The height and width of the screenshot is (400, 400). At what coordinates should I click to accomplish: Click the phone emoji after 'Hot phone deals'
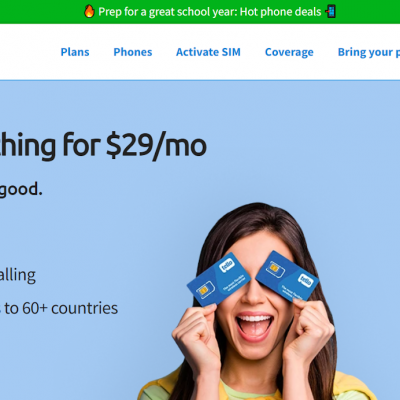coord(330,12)
